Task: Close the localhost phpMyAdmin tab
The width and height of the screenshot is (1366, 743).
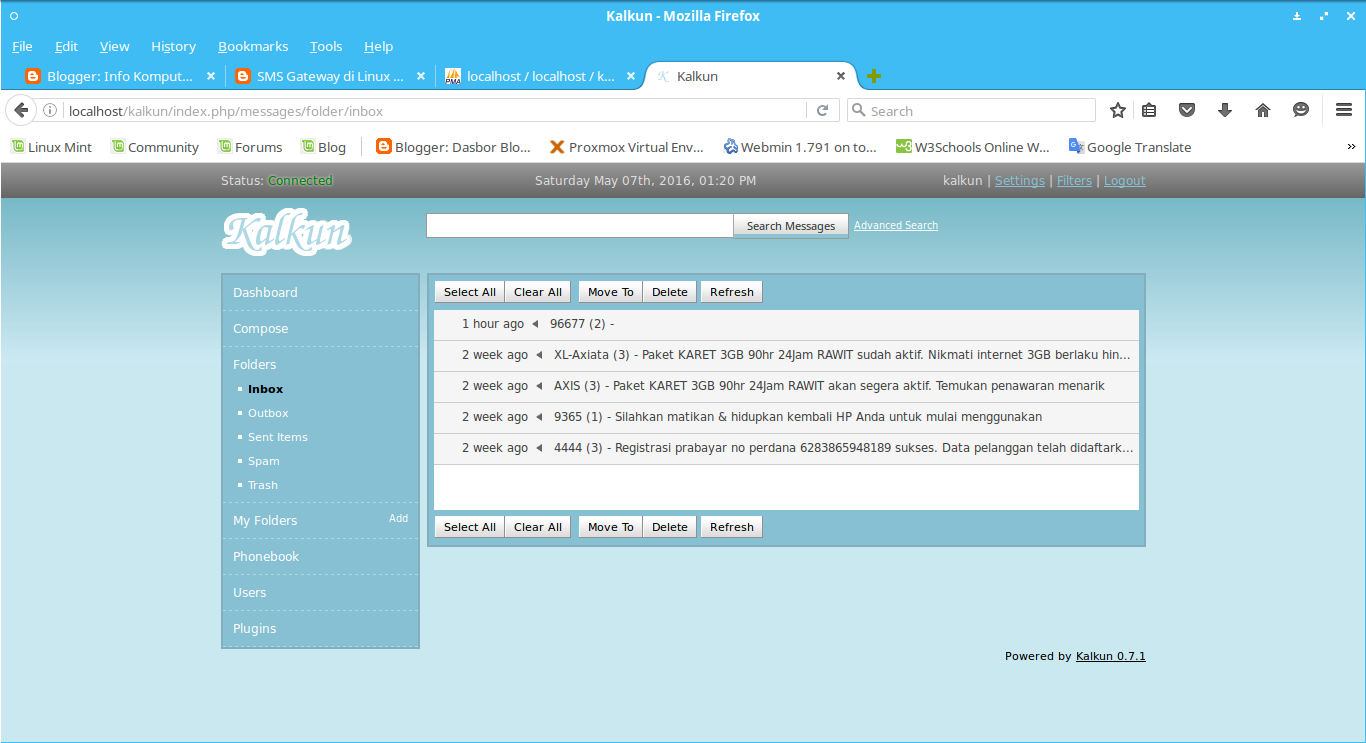Action: pos(631,76)
